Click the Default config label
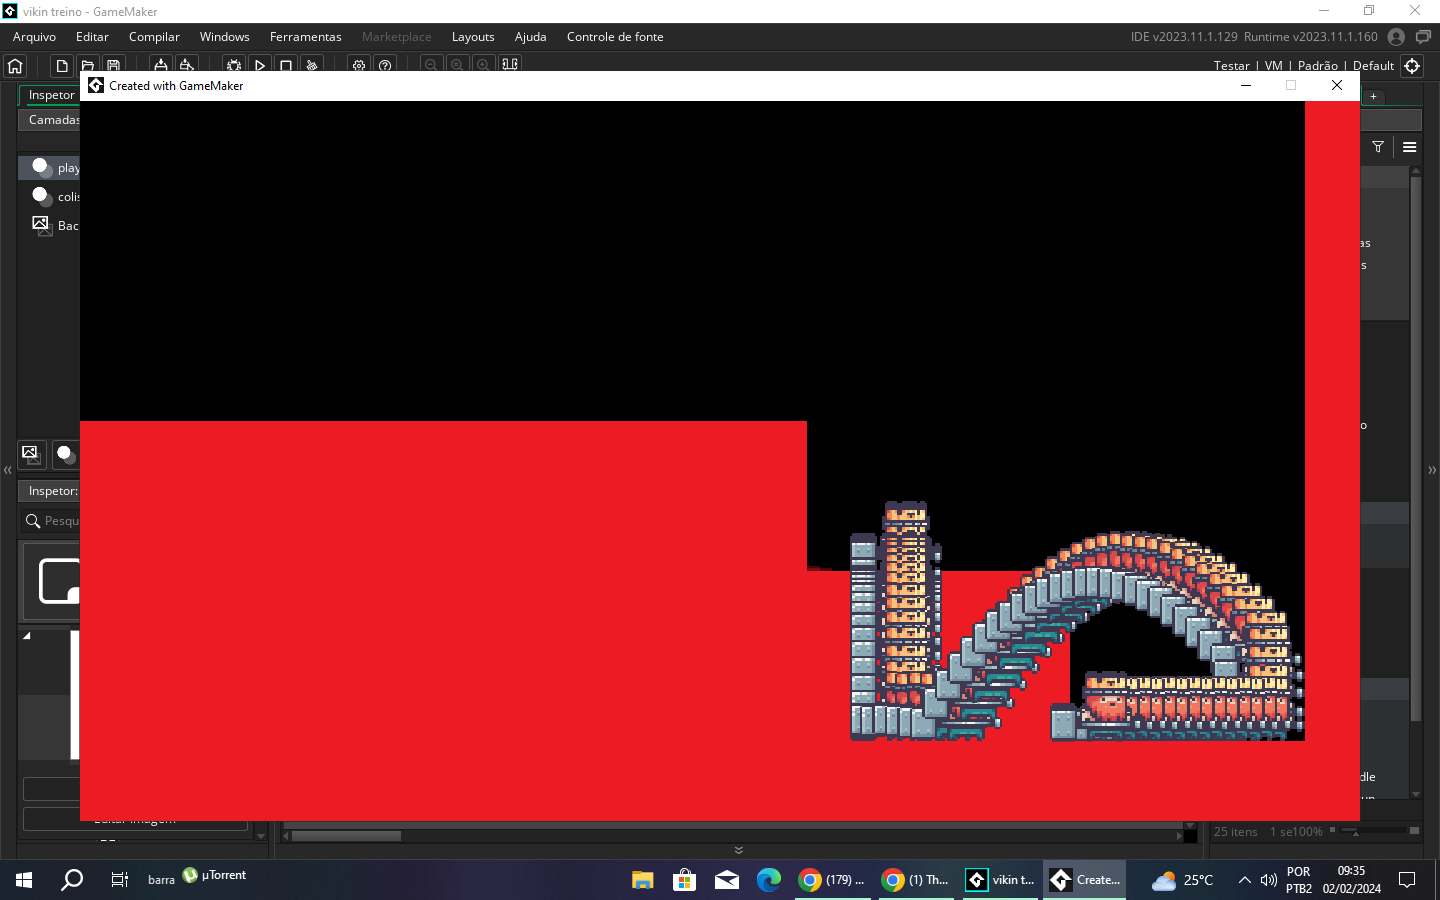The width and height of the screenshot is (1440, 900). click(x=1373, y=66)
